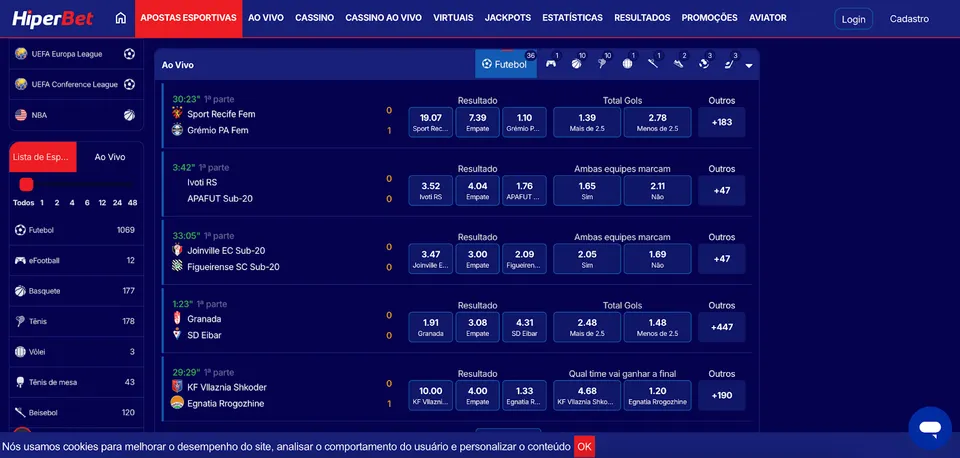Expand +190 other markets for KF Vllaznia

pos(722,395)
